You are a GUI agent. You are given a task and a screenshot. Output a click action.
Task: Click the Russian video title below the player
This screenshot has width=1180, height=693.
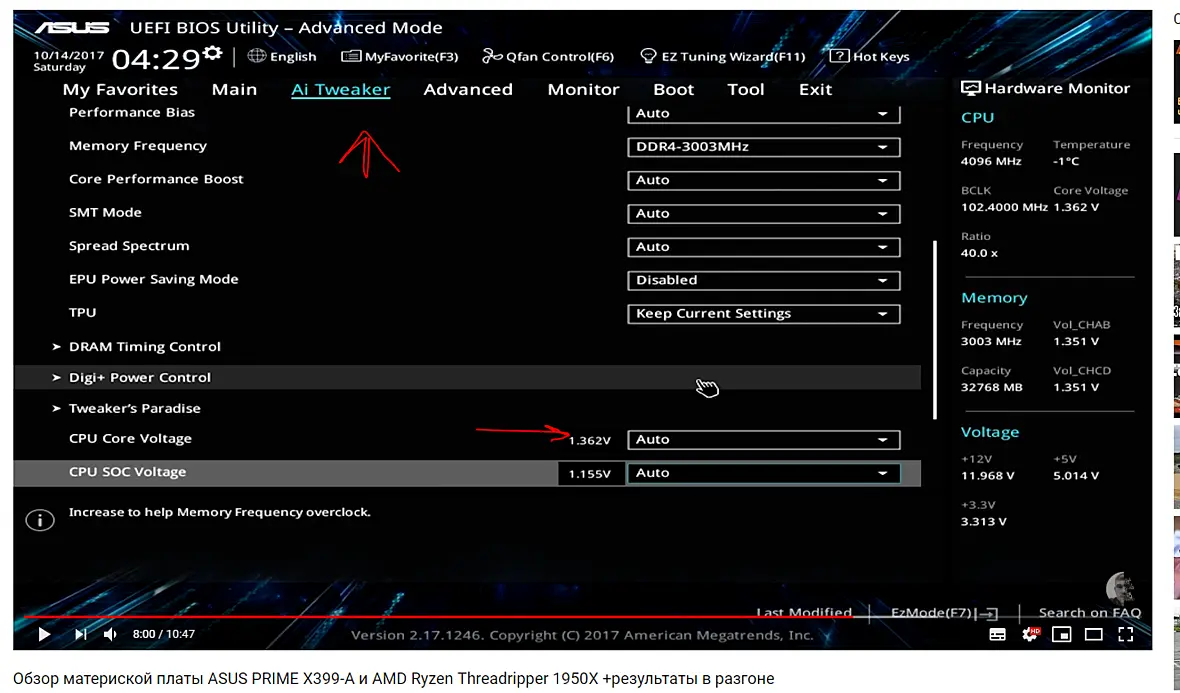(x=394, y=679)
